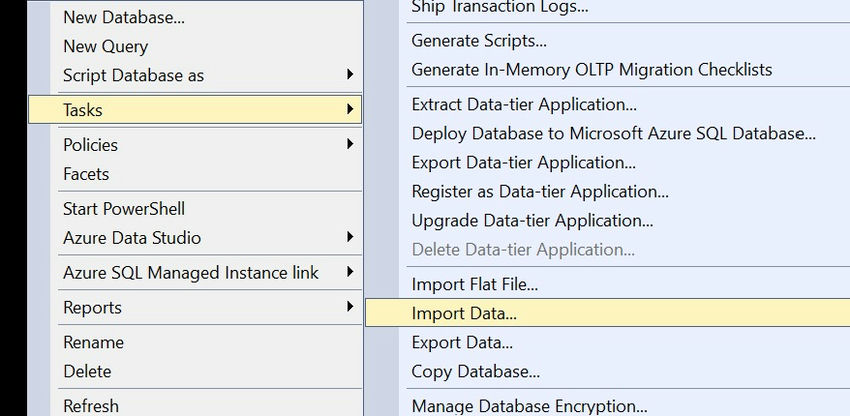Click Import Flat File option
This screenshot has width=850, height=416.
475,285
